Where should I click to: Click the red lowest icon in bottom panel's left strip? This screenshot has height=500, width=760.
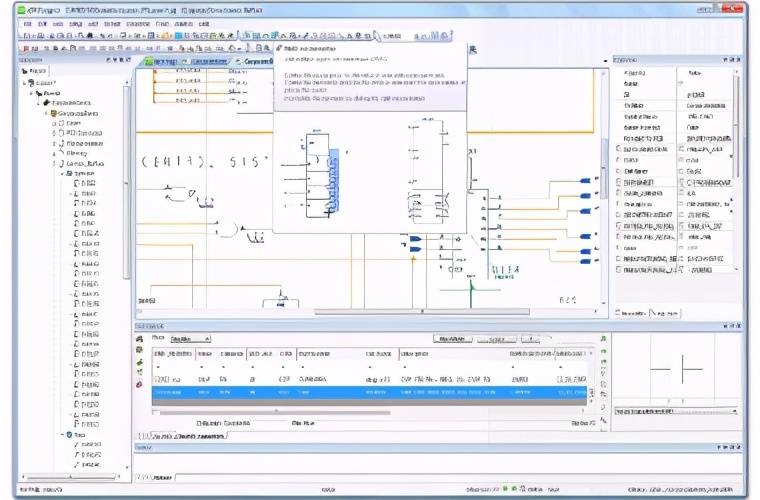click(140, 384)
